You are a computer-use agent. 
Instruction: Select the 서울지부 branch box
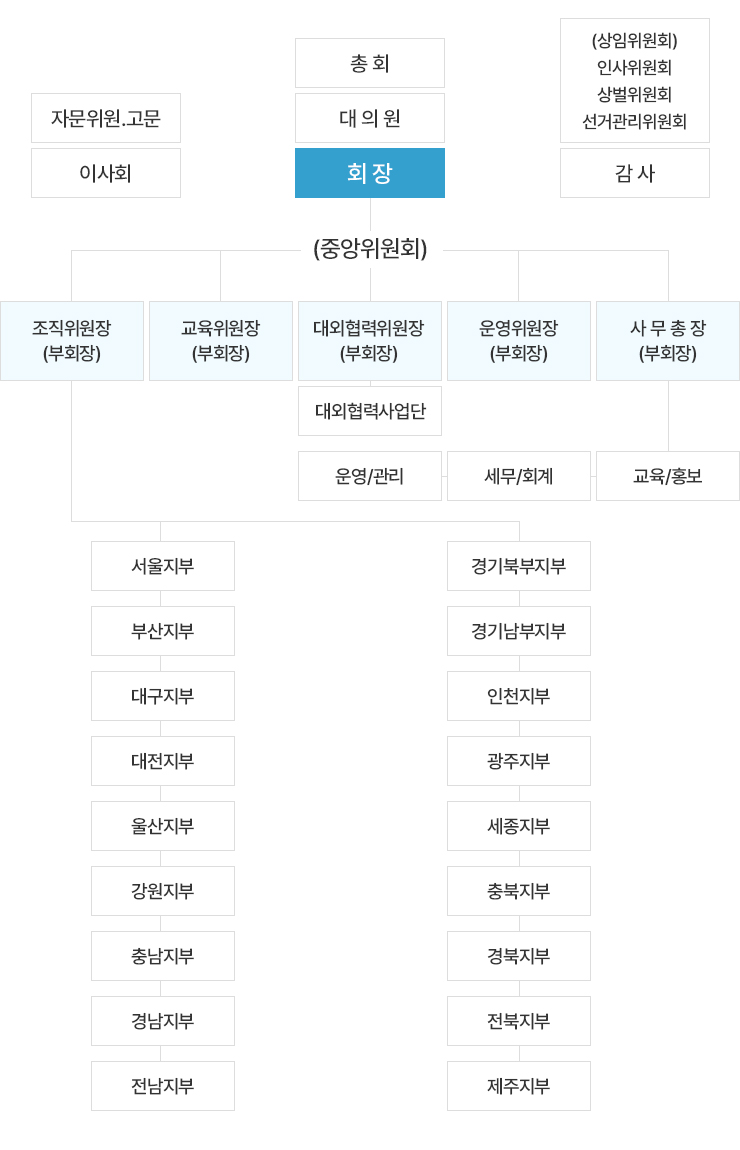point(163,566)
